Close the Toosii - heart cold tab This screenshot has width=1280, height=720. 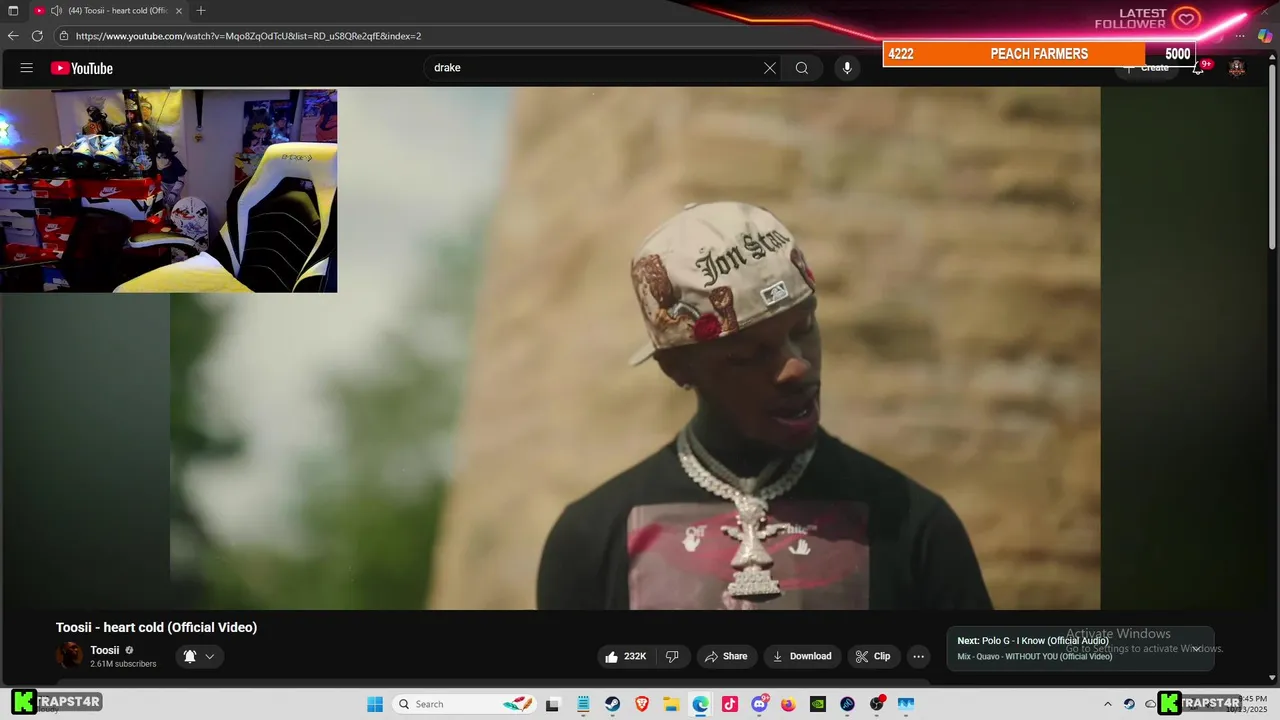pyautogui.click(x=179, y=10)
